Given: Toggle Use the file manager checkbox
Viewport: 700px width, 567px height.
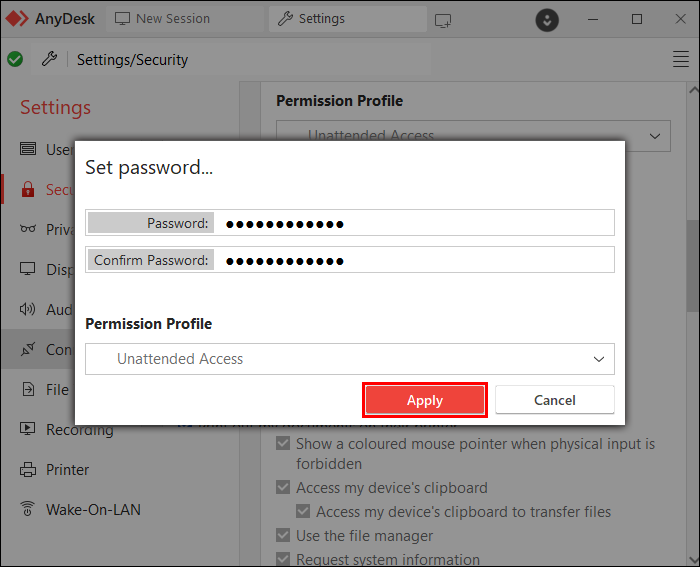Looking at the screenshot, I should [x=284, y=536].
